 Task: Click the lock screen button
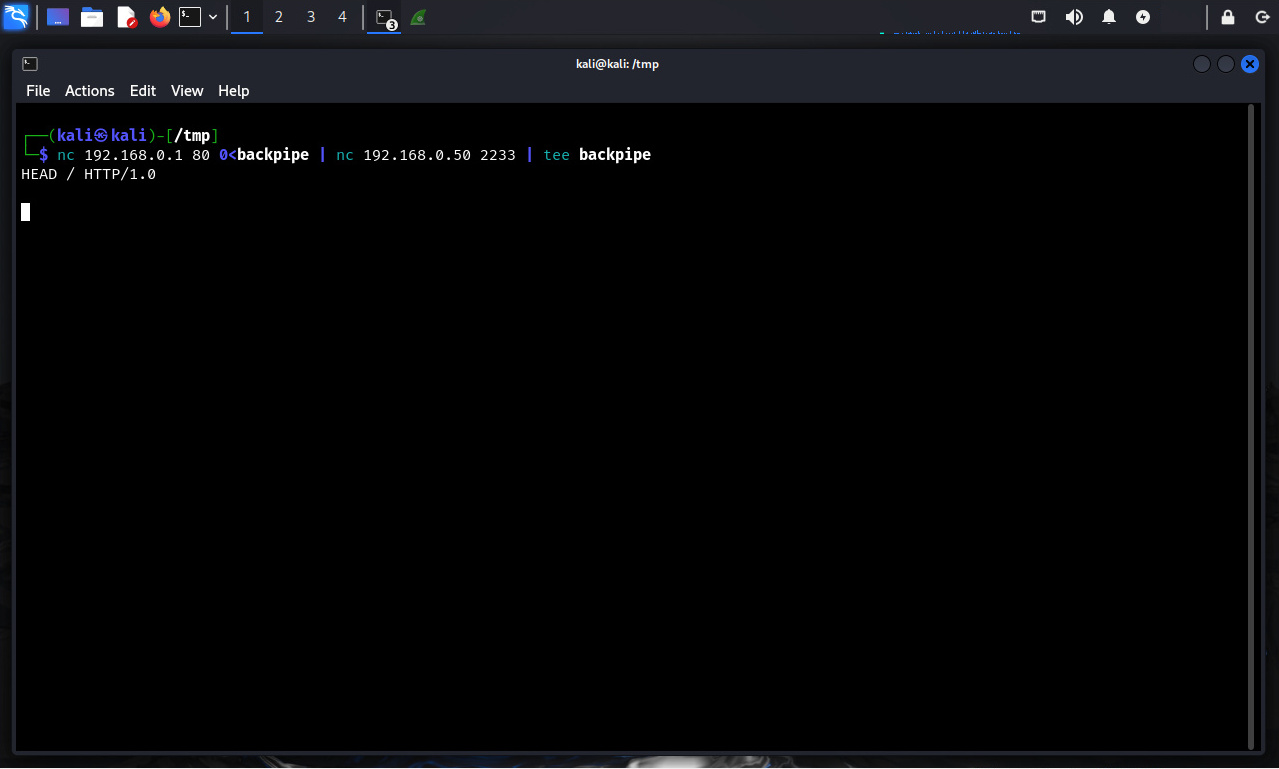pyautogui.click(x=1228, y=17)
